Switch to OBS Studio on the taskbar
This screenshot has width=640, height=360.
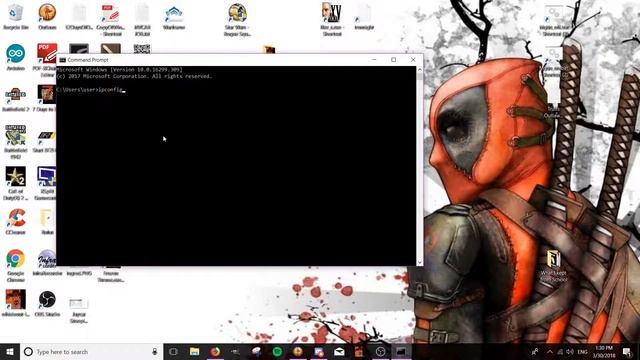(380, 351)
